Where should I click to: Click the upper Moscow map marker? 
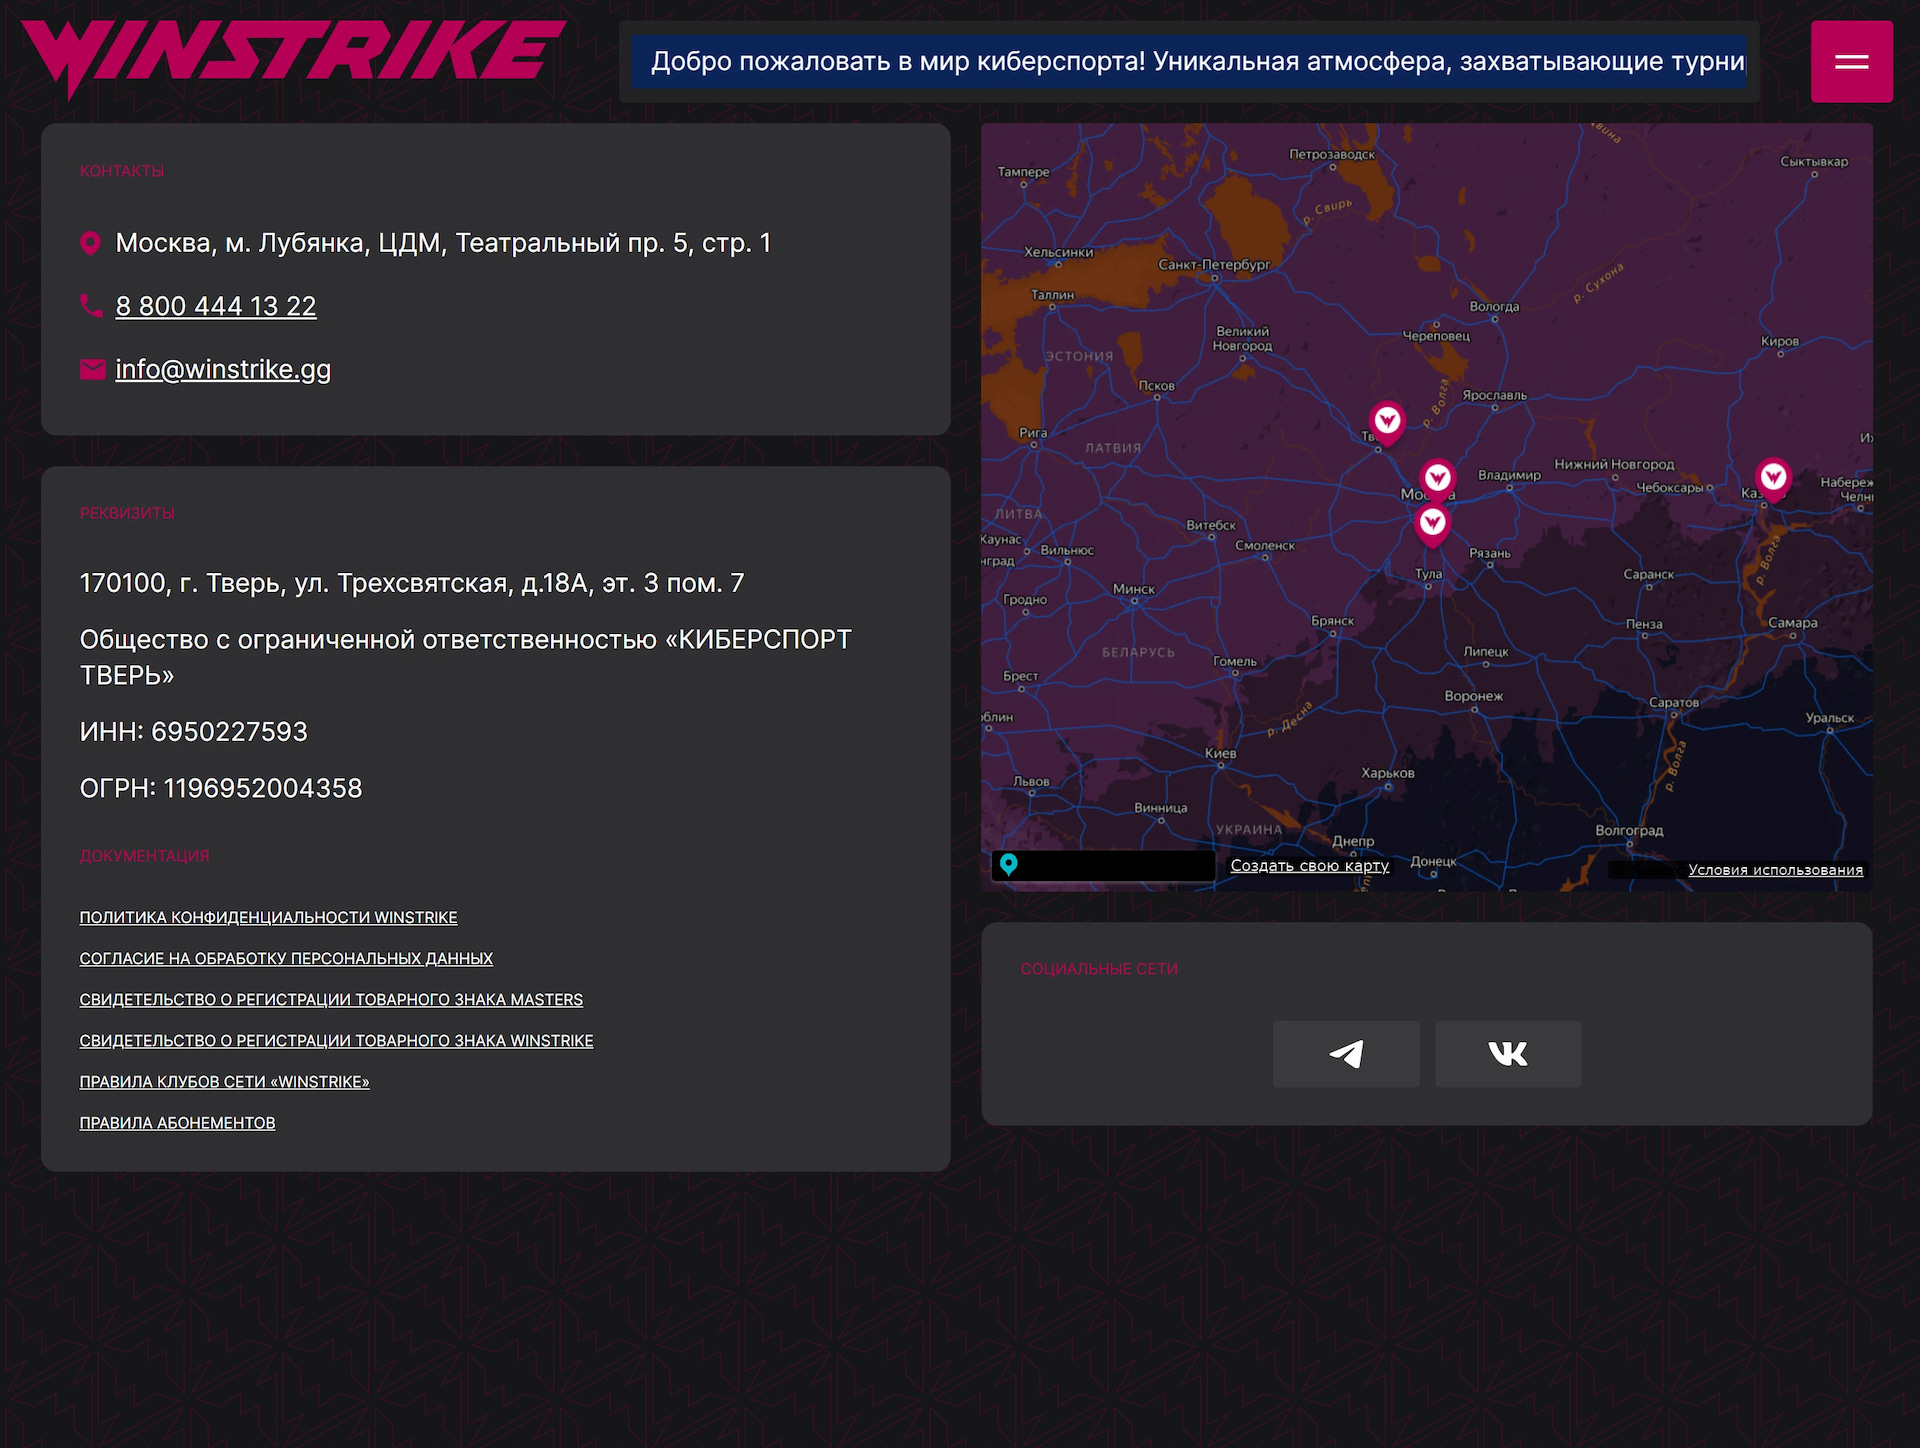(1438, 478)
